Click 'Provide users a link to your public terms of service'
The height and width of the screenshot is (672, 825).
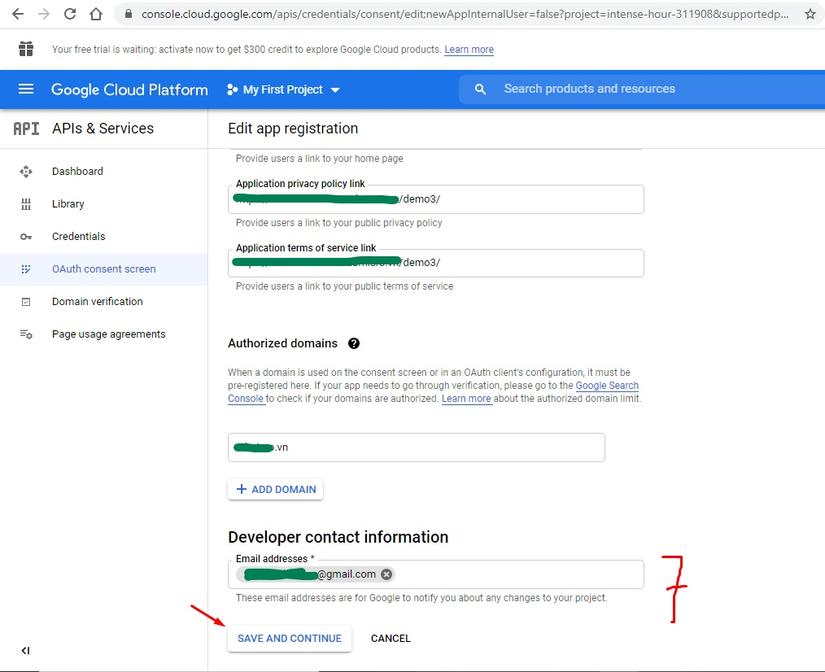click(x=344, y=286)
